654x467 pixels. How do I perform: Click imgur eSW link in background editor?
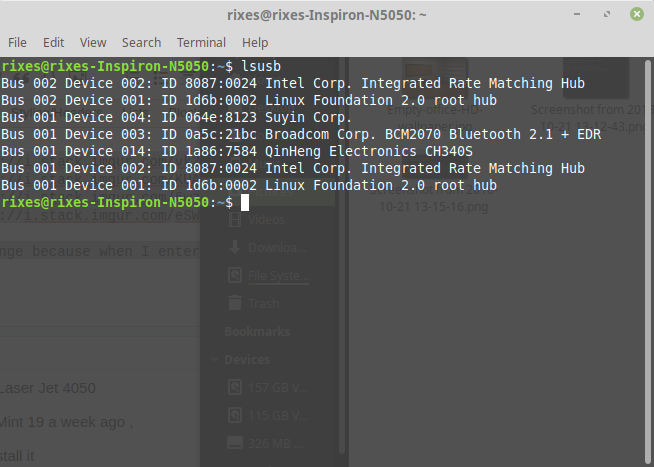100,216
